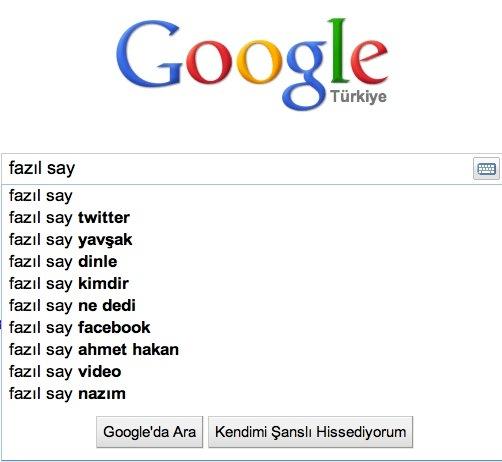The image size is (502, 462).
Task: Pick suggestion 'fazıl say yavşak'
Action: point(251,240)
